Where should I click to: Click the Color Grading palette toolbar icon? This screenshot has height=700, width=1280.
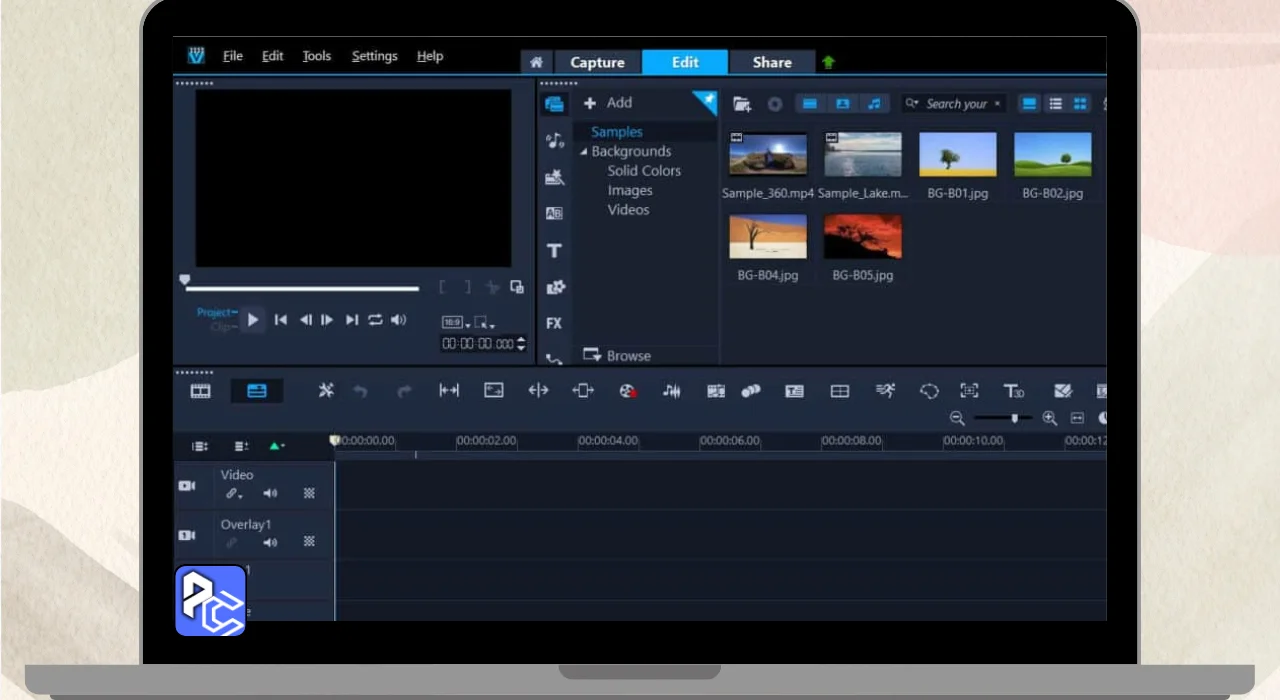pyautogui.click(x=627, y=391)
